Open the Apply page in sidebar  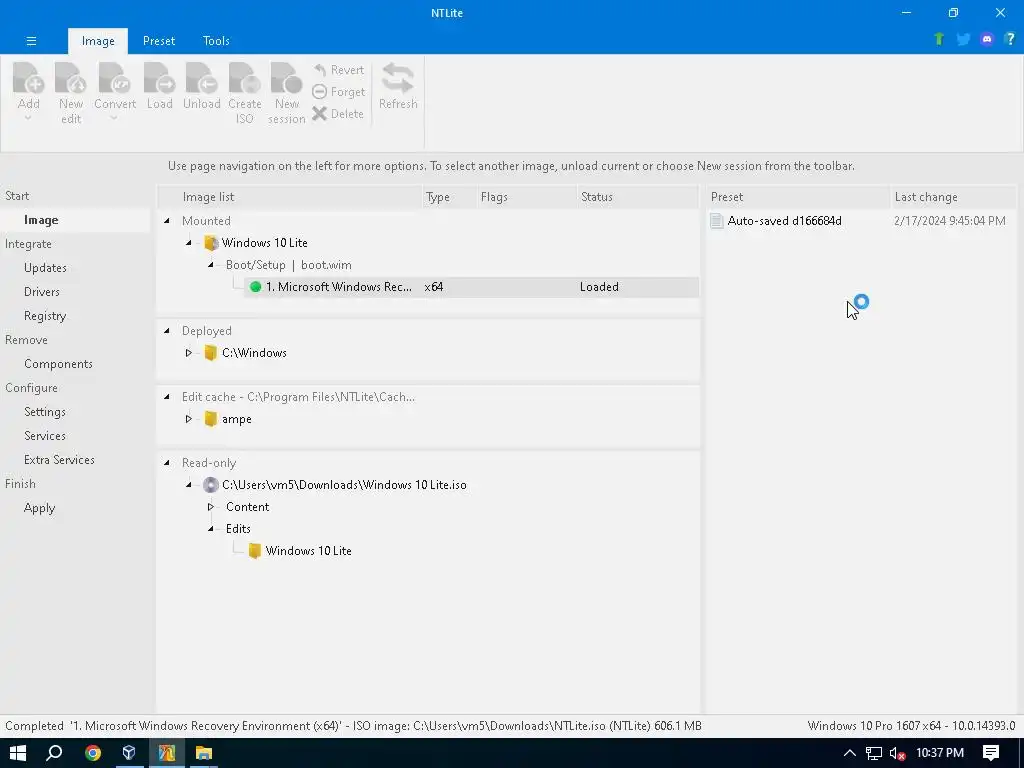(39, 508)
